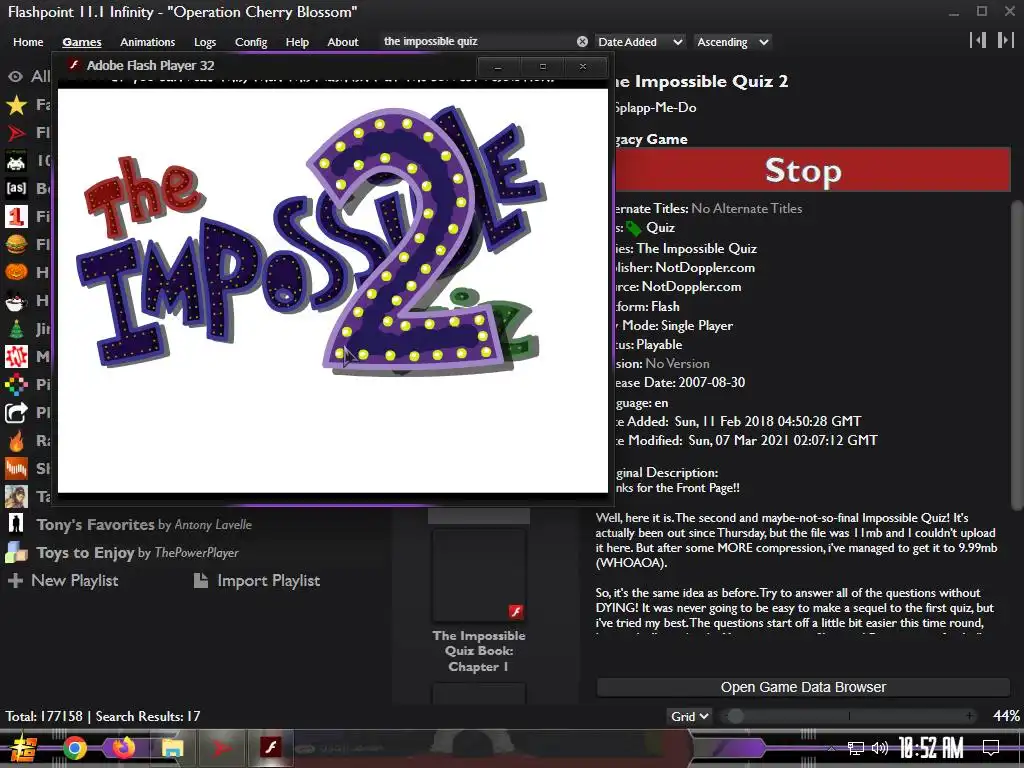Open the orange soundwave playlist icon
The image size is (1024, 768).
coord(16,468)
